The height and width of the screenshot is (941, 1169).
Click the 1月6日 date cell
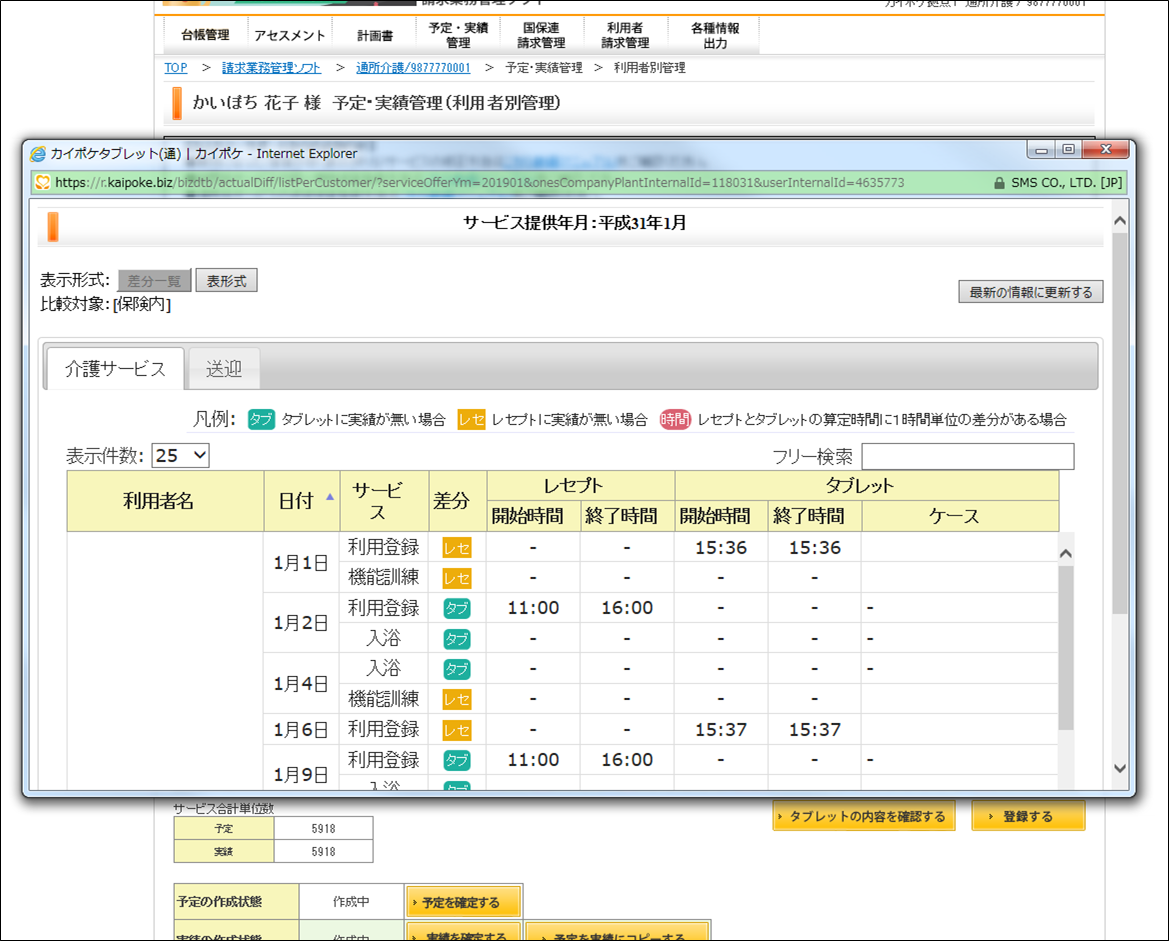click(301, 729)
